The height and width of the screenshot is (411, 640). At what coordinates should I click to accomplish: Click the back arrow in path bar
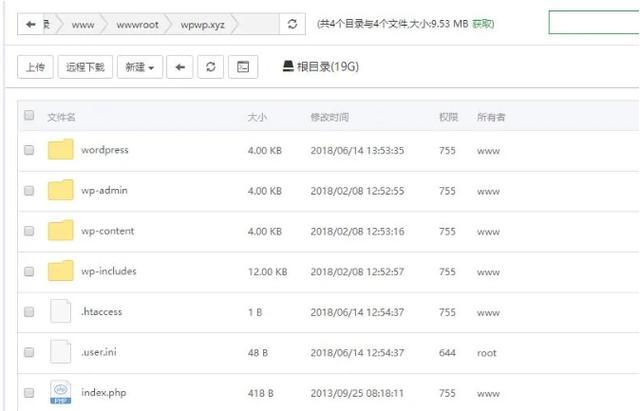click(33, 23)
